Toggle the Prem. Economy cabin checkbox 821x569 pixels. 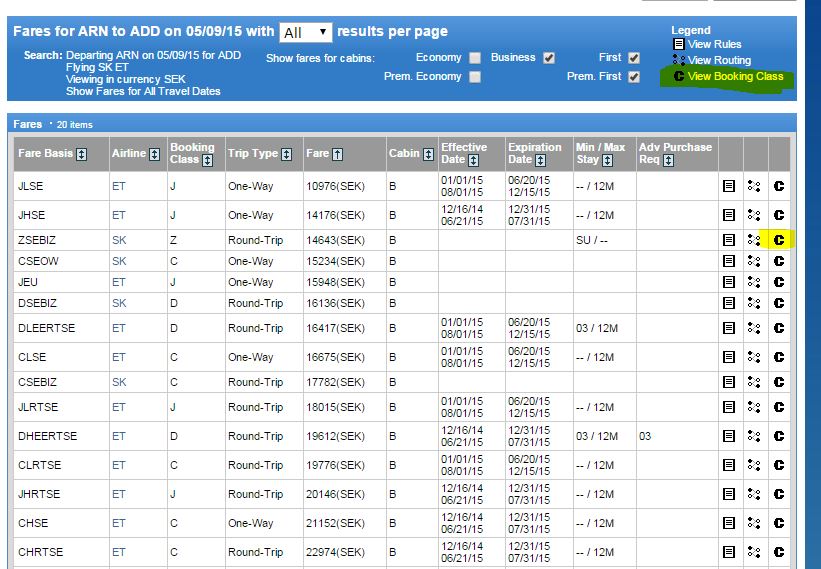pos(475,77)
